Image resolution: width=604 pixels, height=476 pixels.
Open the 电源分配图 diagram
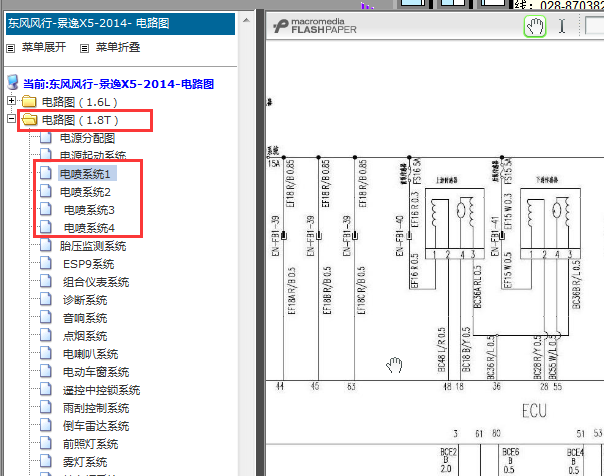[87, 138]
